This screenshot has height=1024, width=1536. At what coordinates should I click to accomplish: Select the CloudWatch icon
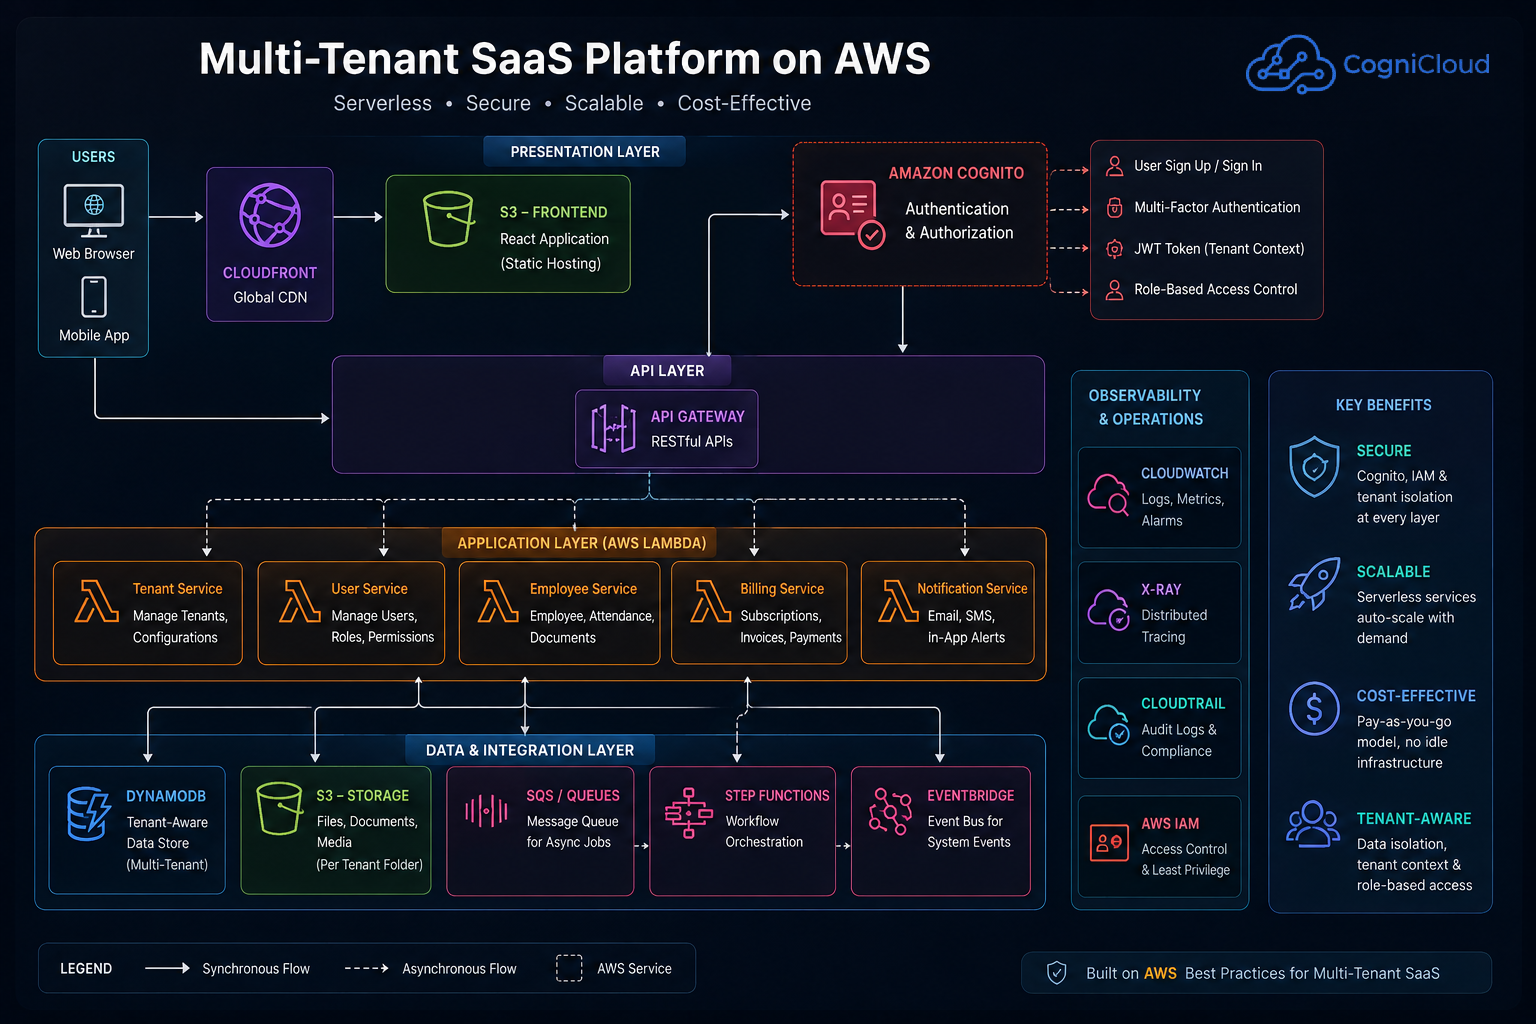(x=1108, y=494)
